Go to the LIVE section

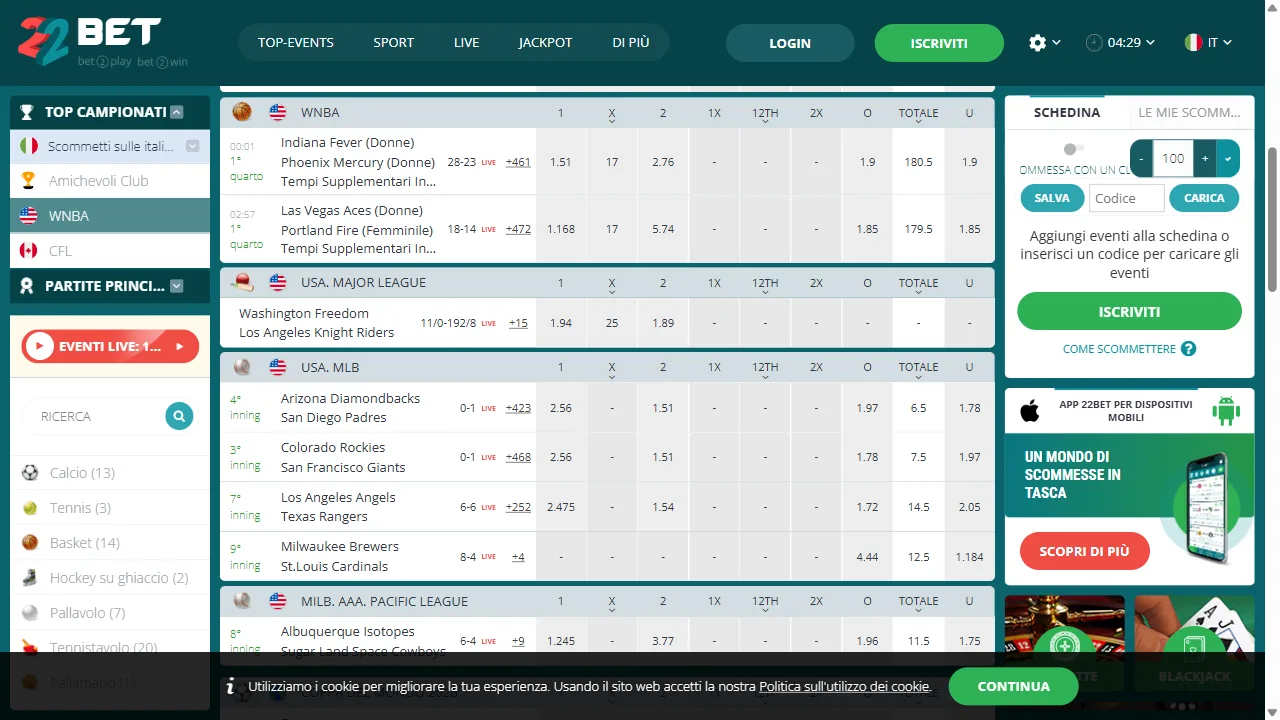click(466, 43)
